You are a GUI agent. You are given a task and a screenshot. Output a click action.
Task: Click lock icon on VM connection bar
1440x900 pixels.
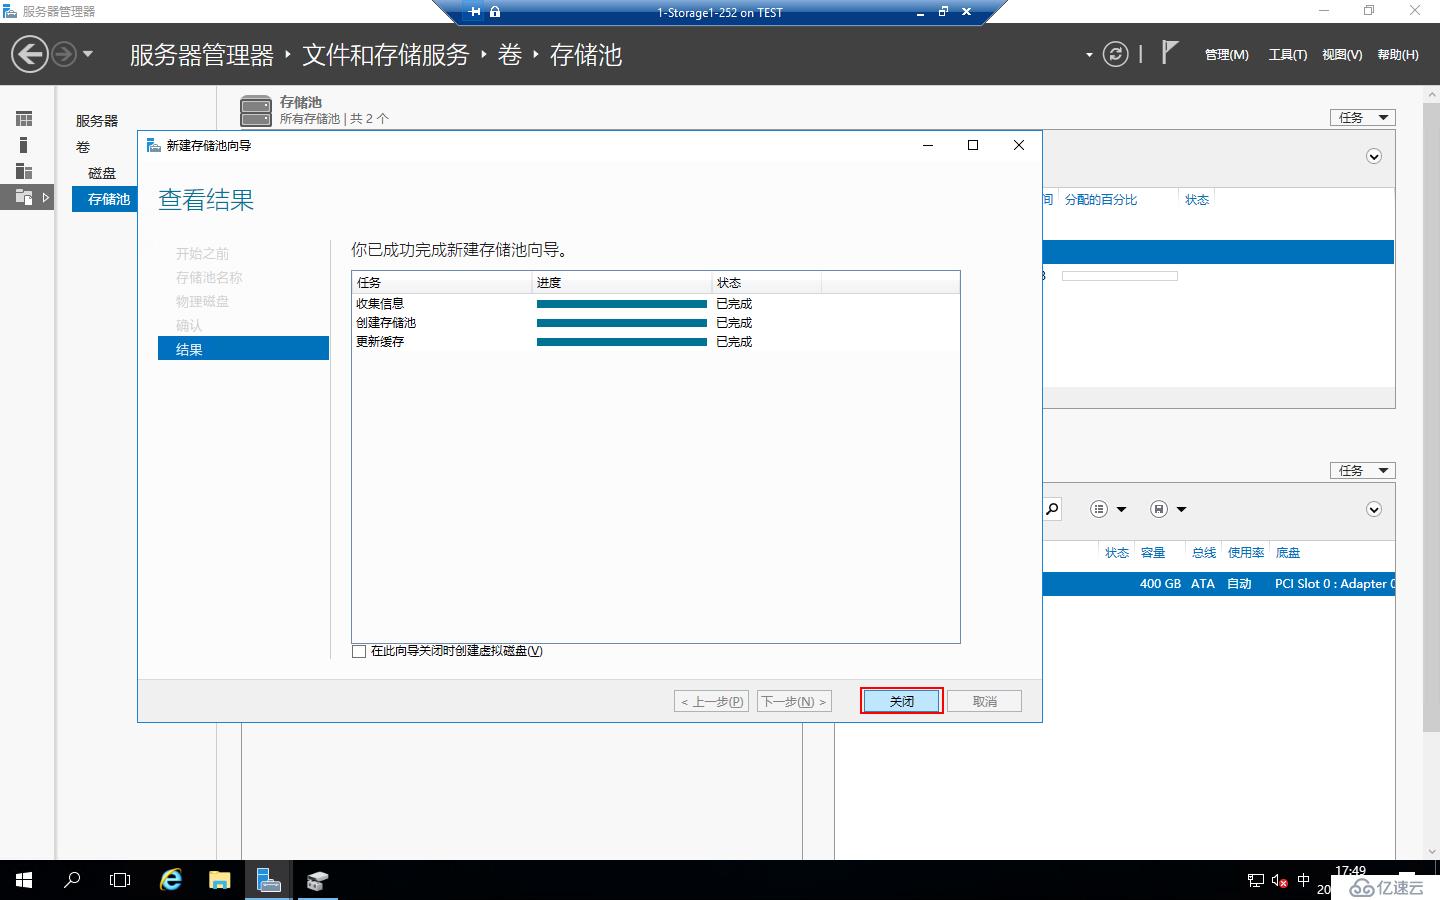coord(495,12)
